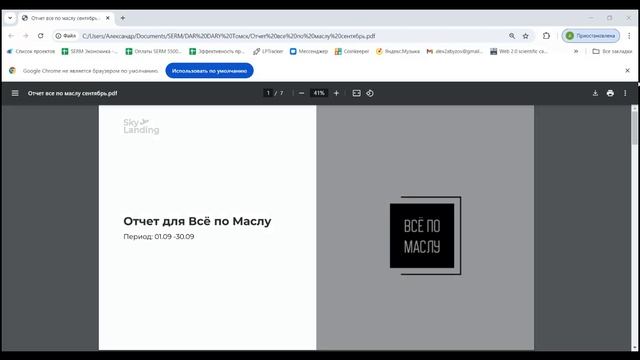Click the 'Период: 01.09 -30.09' text
The image size is (640, 360).
[159, 237]
